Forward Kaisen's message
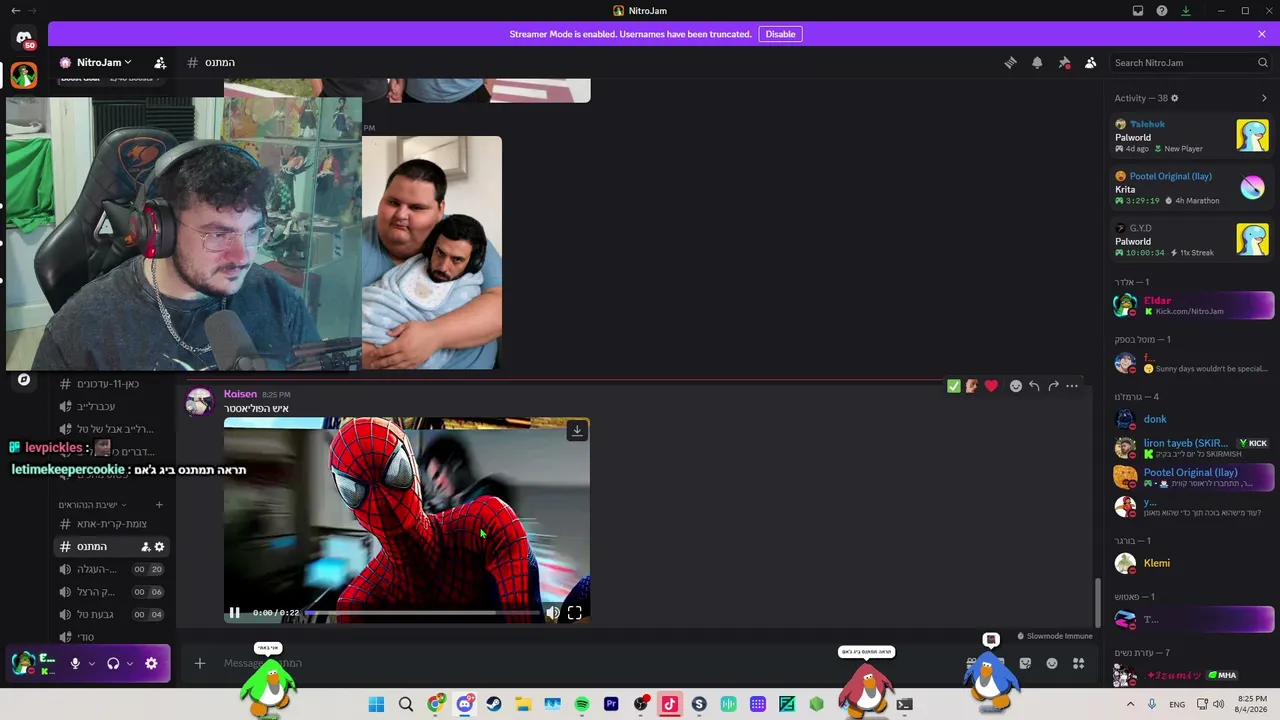This screenshot has height=720, width=1280. (1053, 386)
